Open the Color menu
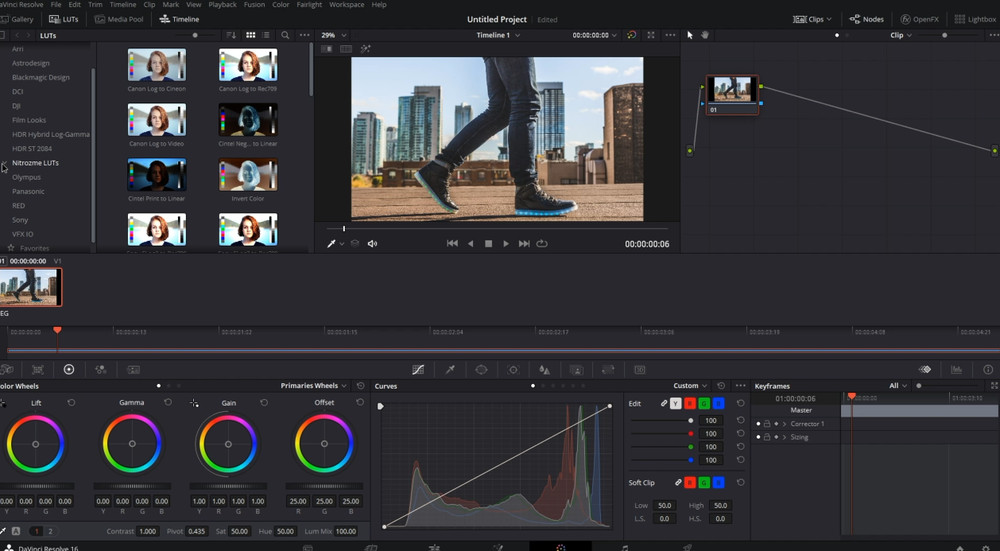The image size is (1000, 551). pyautogui.click(x=281, y=4)
